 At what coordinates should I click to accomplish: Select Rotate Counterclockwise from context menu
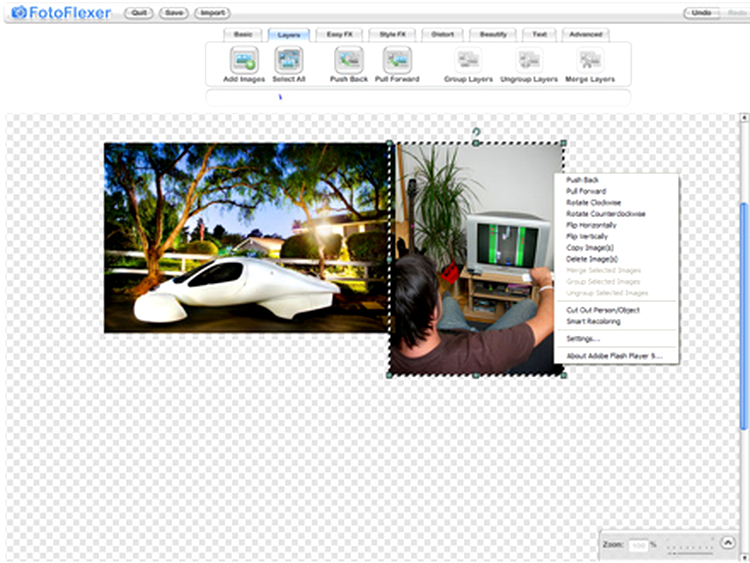[606, 214]
